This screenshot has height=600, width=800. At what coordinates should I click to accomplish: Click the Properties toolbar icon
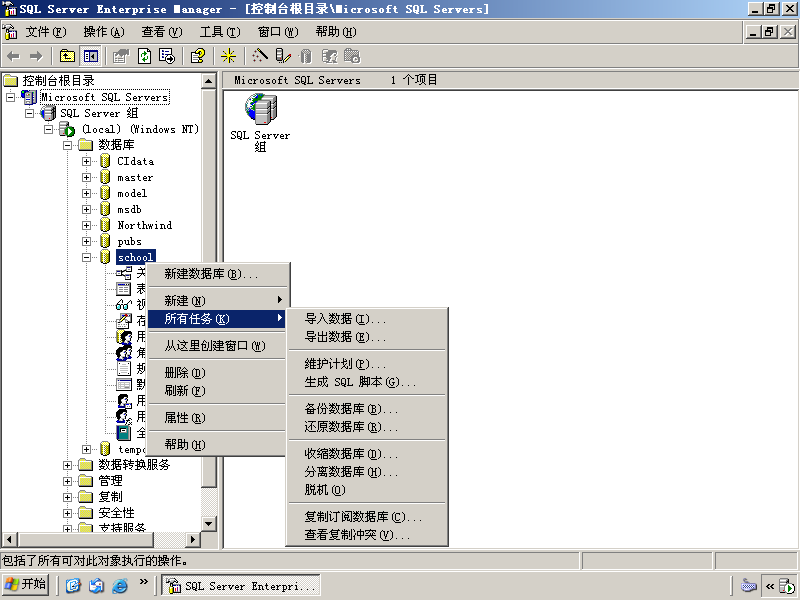tap(121, 56)
